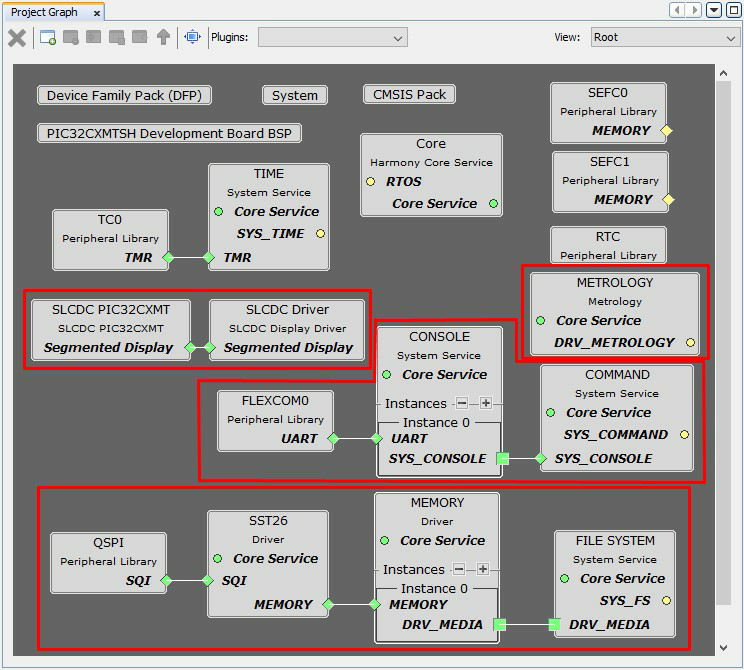Click the add new group toolbar icon
The image size is (744, 670).
click(x=48, y=37)
